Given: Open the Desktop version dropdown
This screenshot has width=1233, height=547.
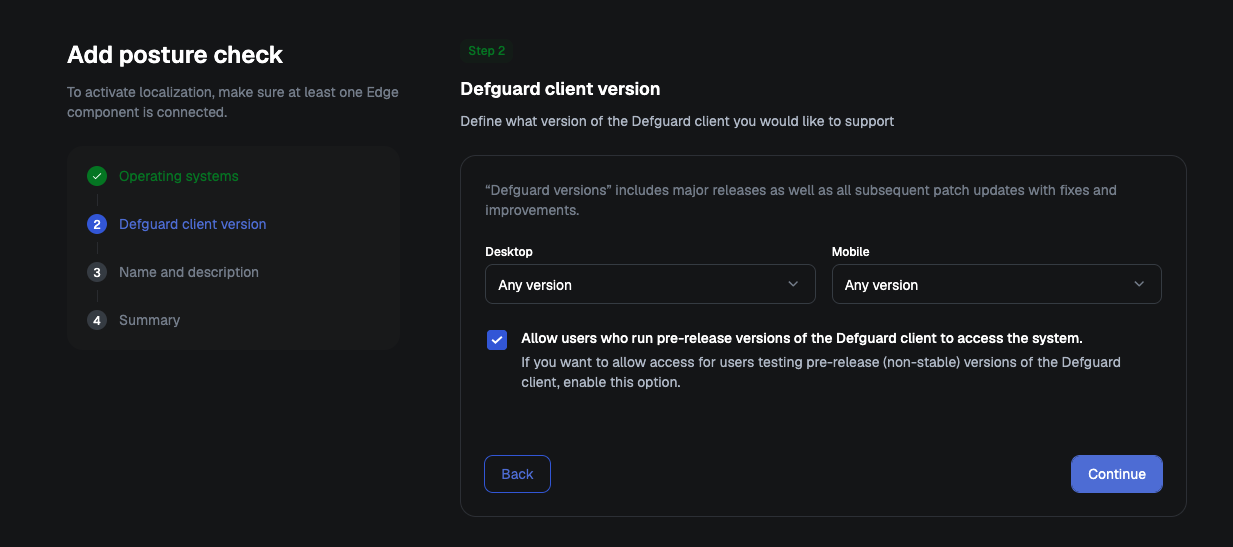Looking at the screenshot, I should pyautogui.click(x=650, y=284).
